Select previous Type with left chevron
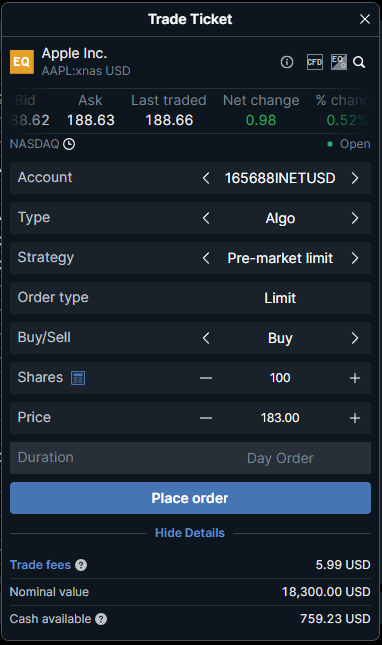382x645 pixels. (x=206, y=218)
